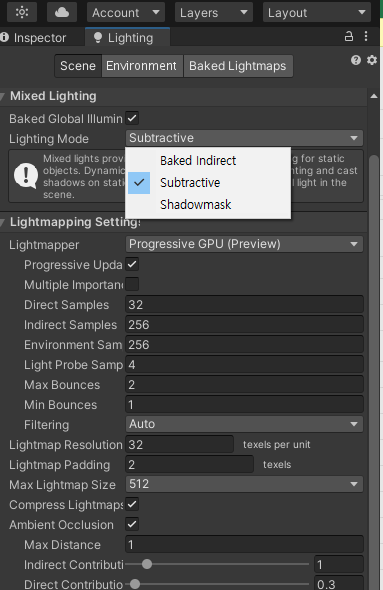
Task: Toggle Baked Global Illumination checkbox
Action: coord(132,118)
